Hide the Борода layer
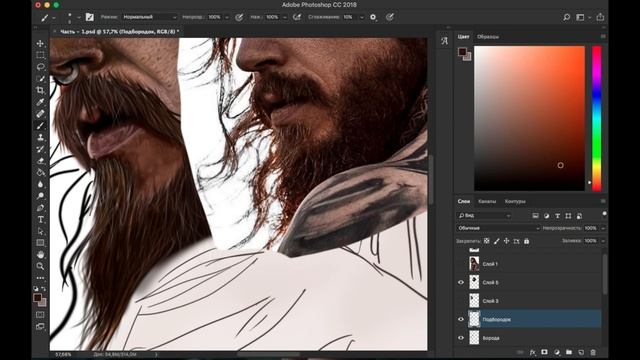Viewport: 640px width, 360px height. (461, 338)
